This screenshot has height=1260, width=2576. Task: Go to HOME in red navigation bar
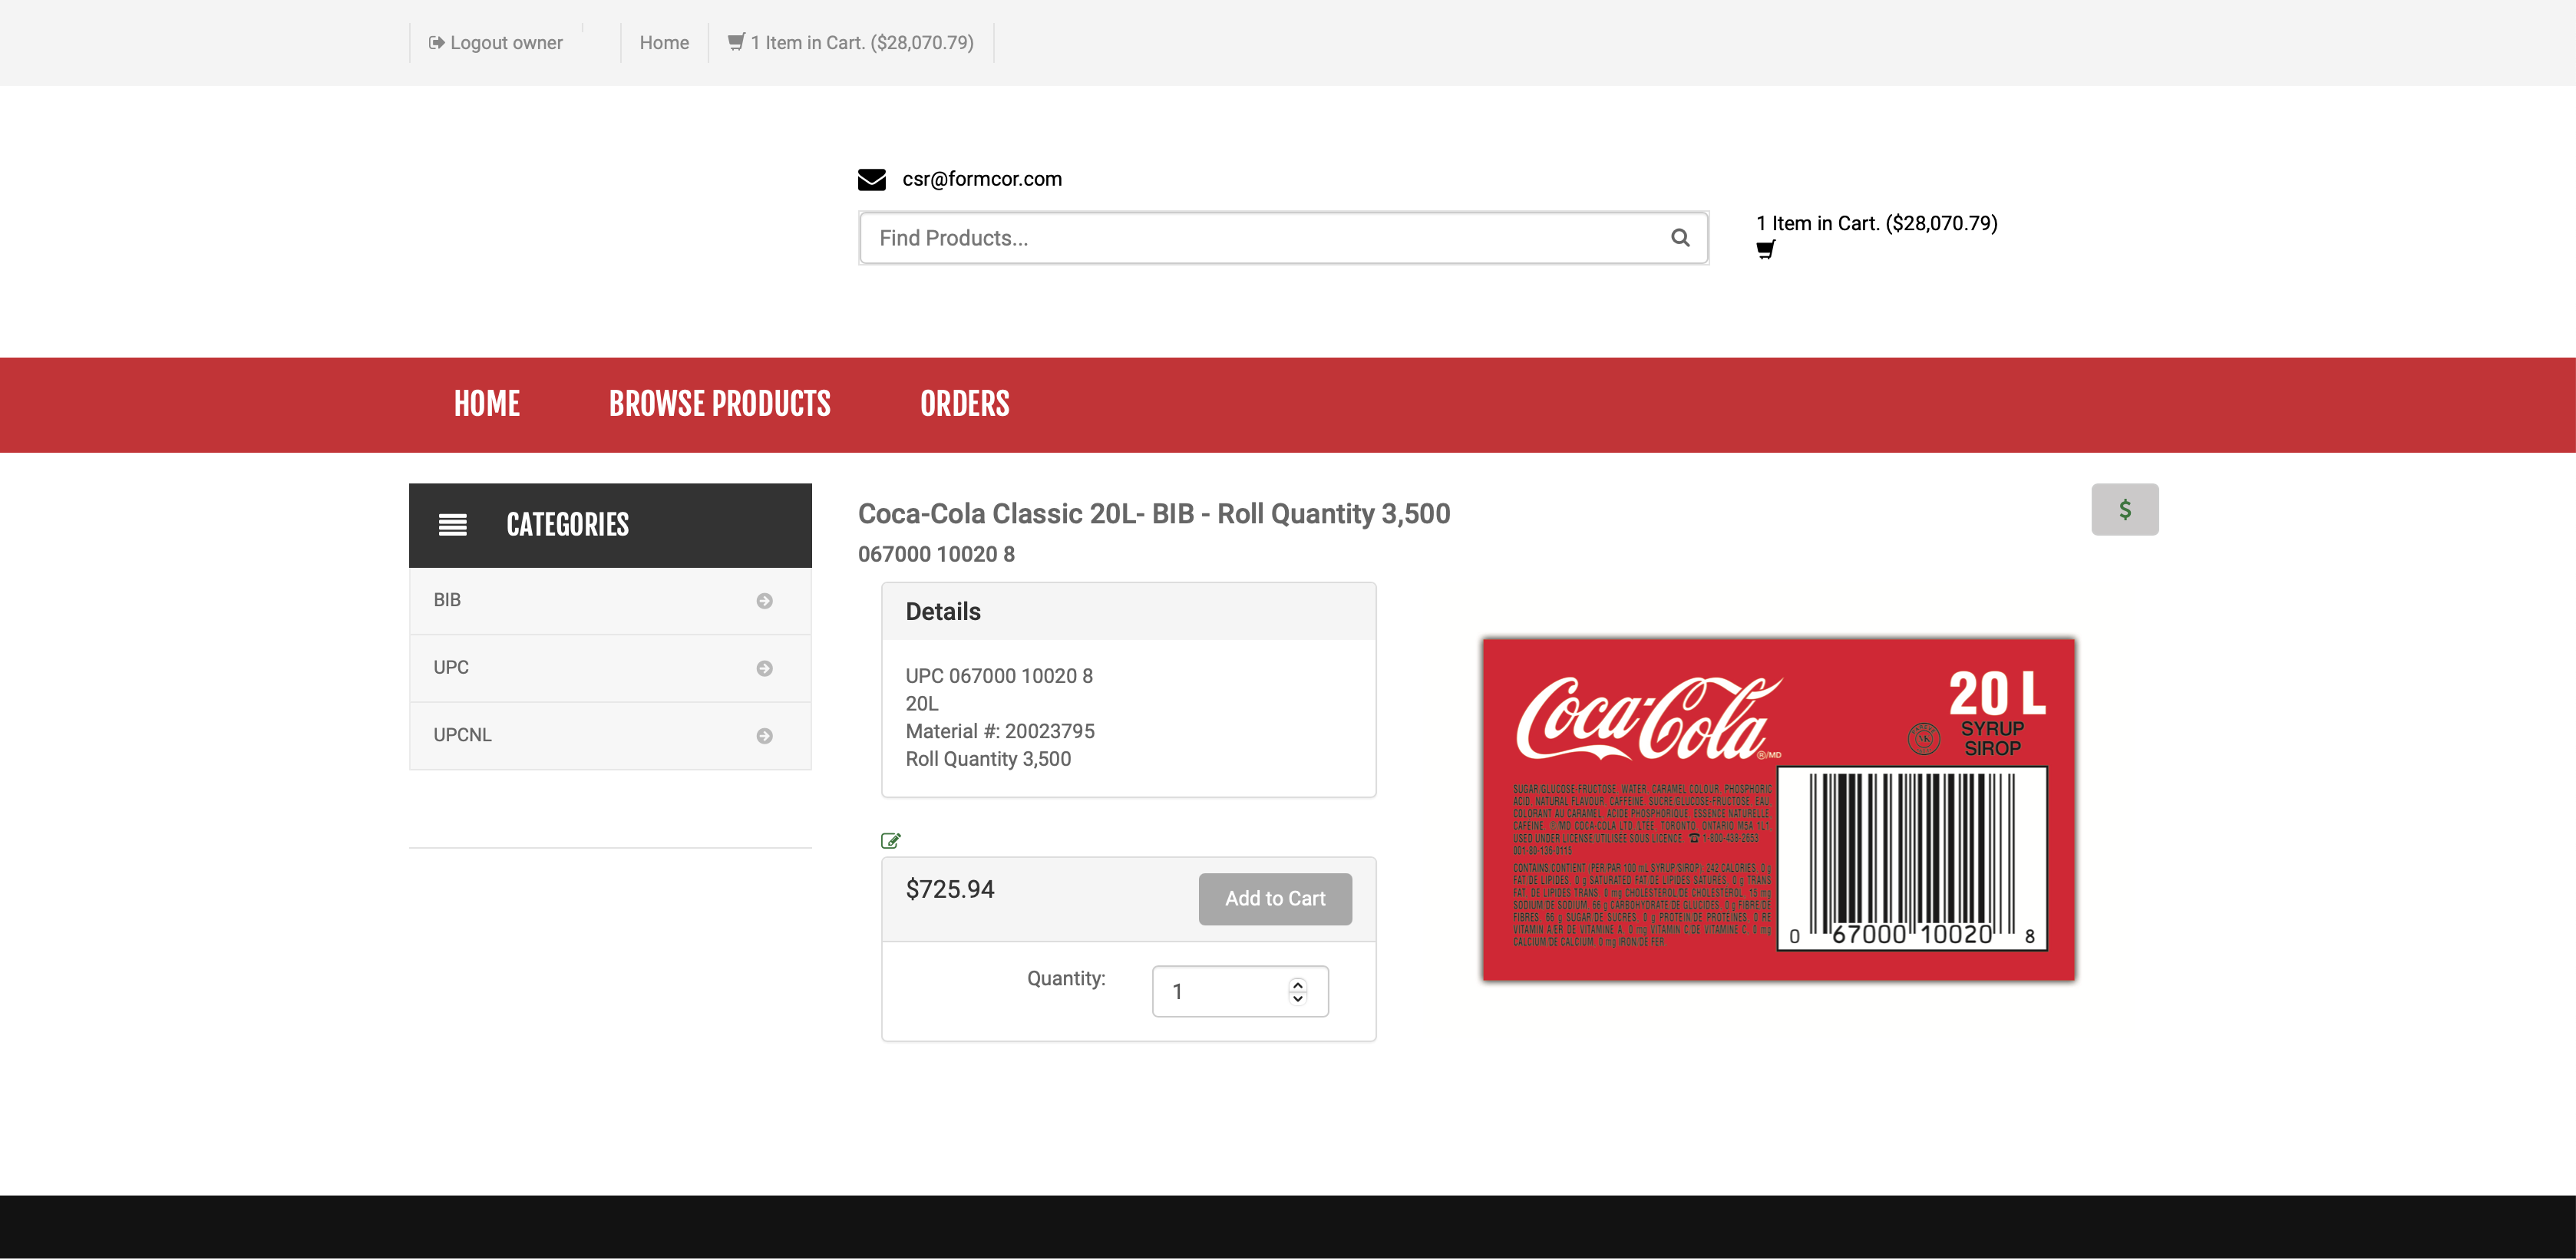tap(487, 404)
